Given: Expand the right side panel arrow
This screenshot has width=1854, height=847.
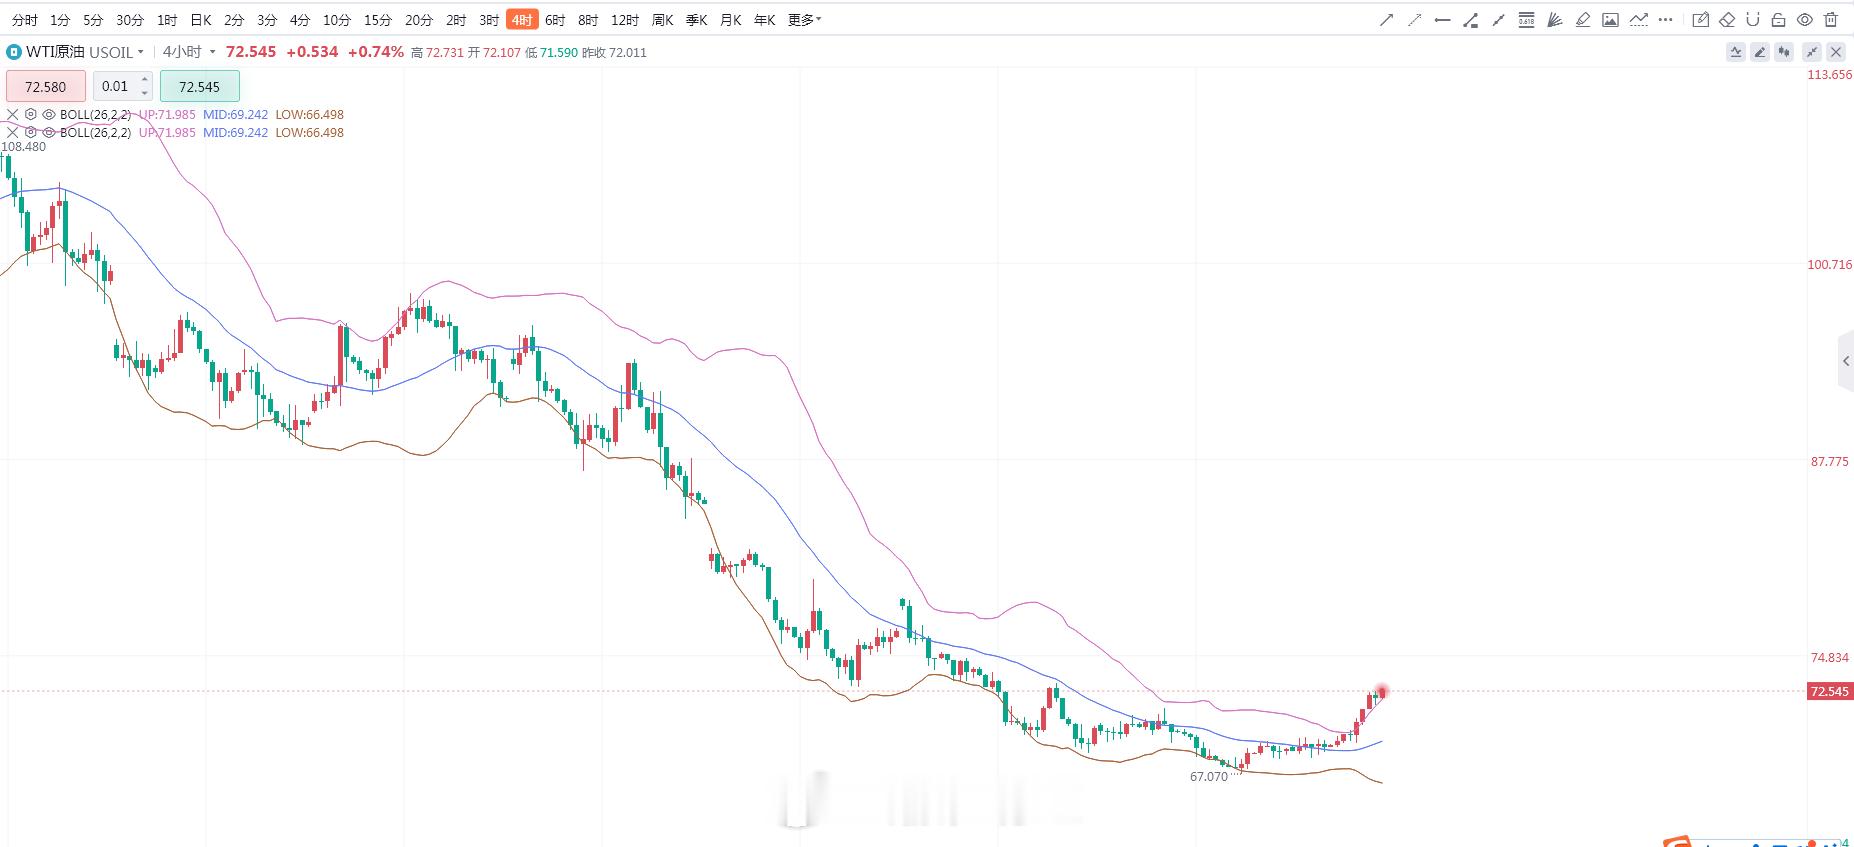Looking at the screenshot, I should click(x=1846, y=361).
